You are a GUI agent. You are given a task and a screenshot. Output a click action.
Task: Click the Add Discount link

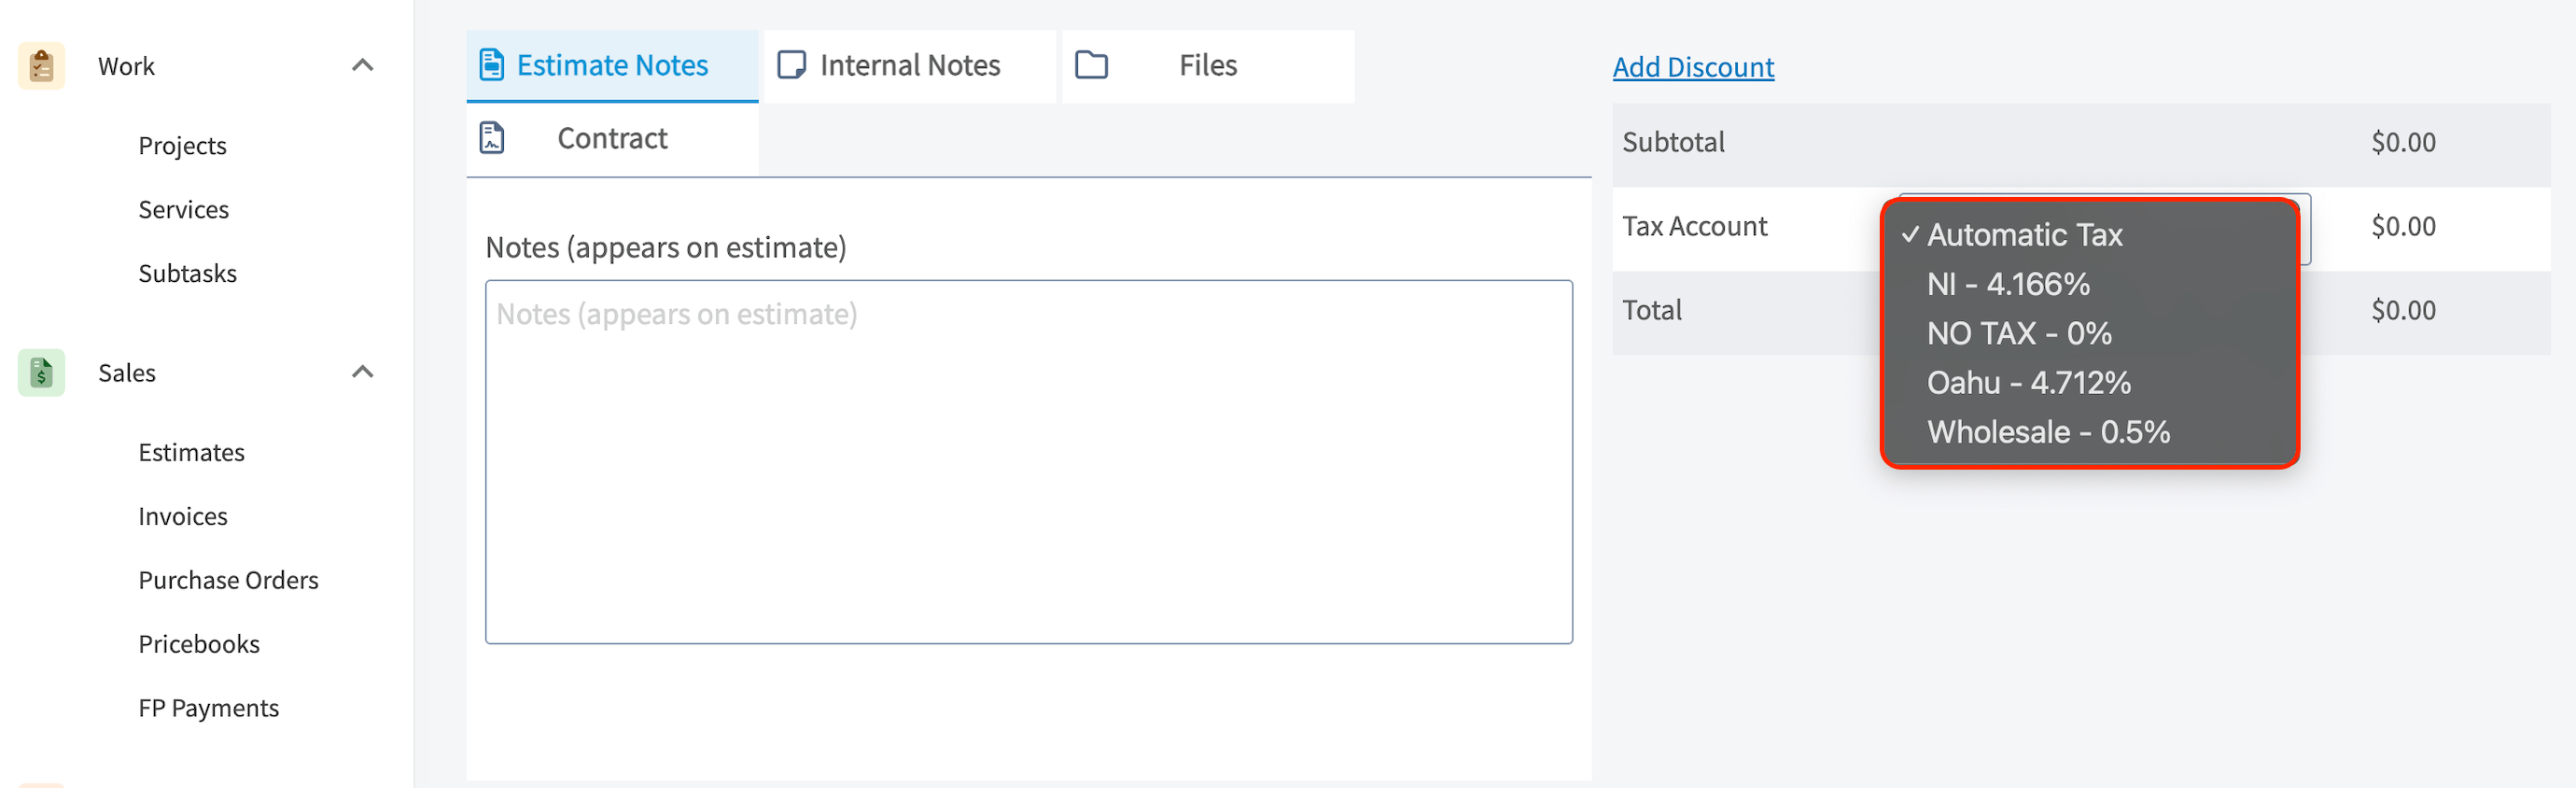pos(1693,67)
